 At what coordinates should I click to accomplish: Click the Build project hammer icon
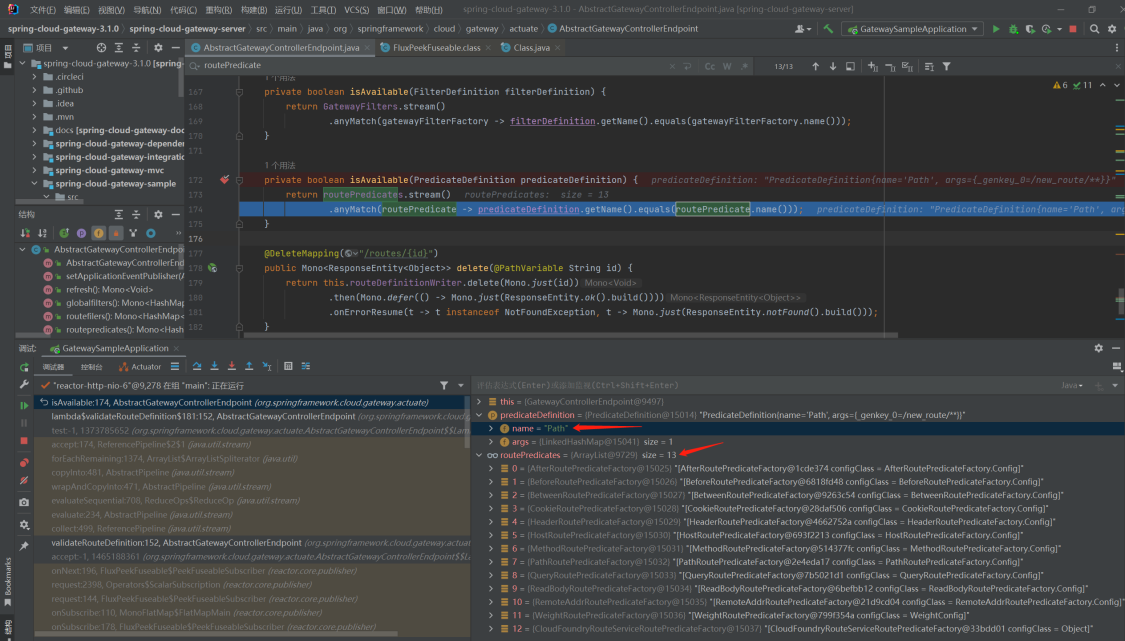pyautogui.click(x=828, y=29)
